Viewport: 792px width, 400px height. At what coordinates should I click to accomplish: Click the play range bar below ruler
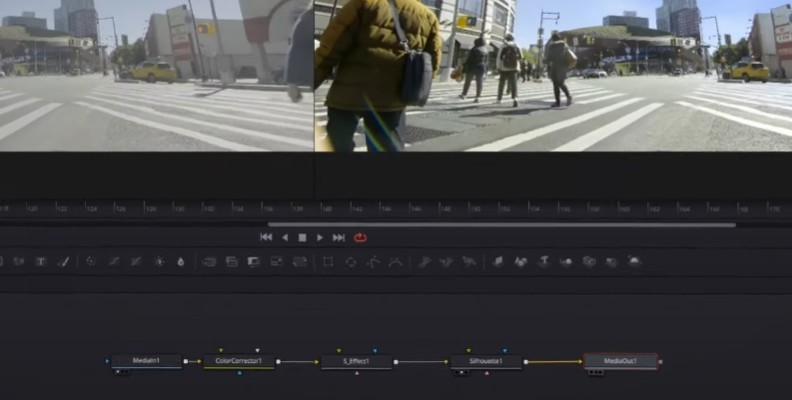[500, 225]
